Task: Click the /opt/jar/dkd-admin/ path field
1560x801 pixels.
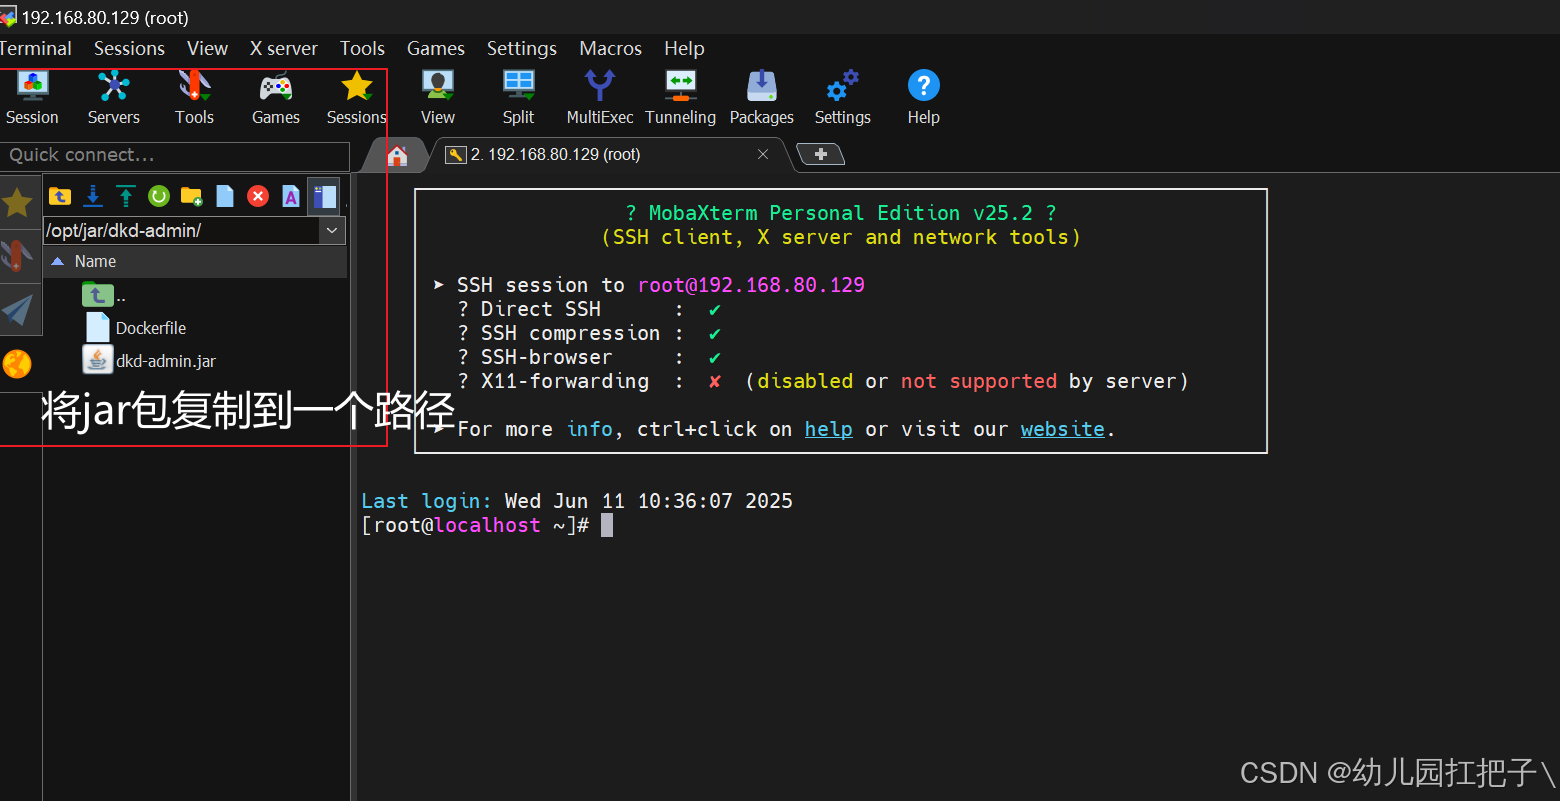Action: (181, 230)
